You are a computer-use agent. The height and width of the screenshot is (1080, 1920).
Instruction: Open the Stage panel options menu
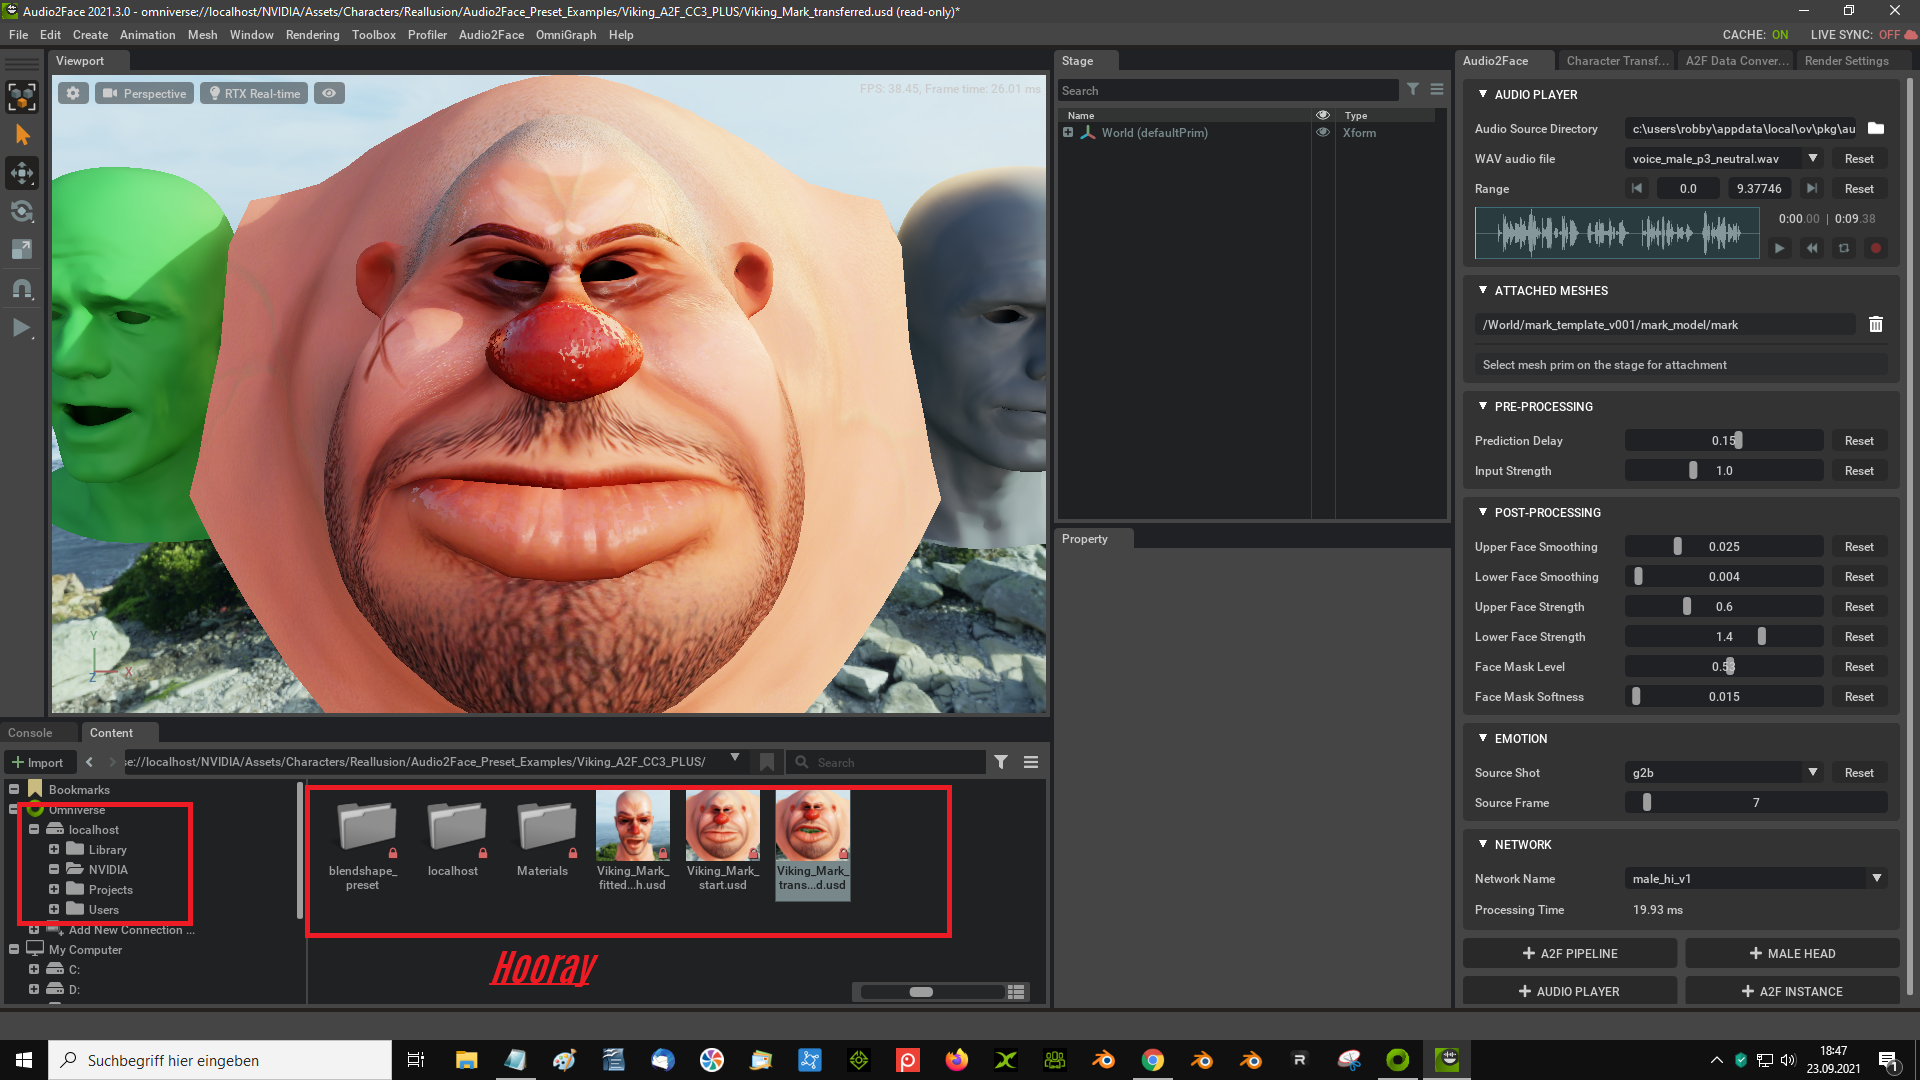(1437, 89)
